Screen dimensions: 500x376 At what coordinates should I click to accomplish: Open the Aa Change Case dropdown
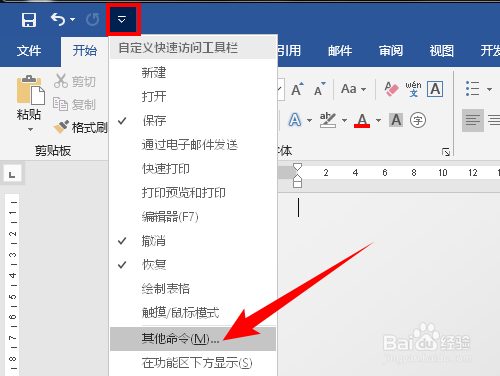[353, 89]
